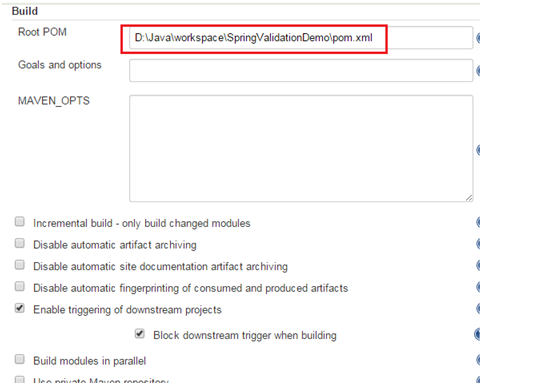Open help for site documentation artifact archiving

[x=478, y=265]
